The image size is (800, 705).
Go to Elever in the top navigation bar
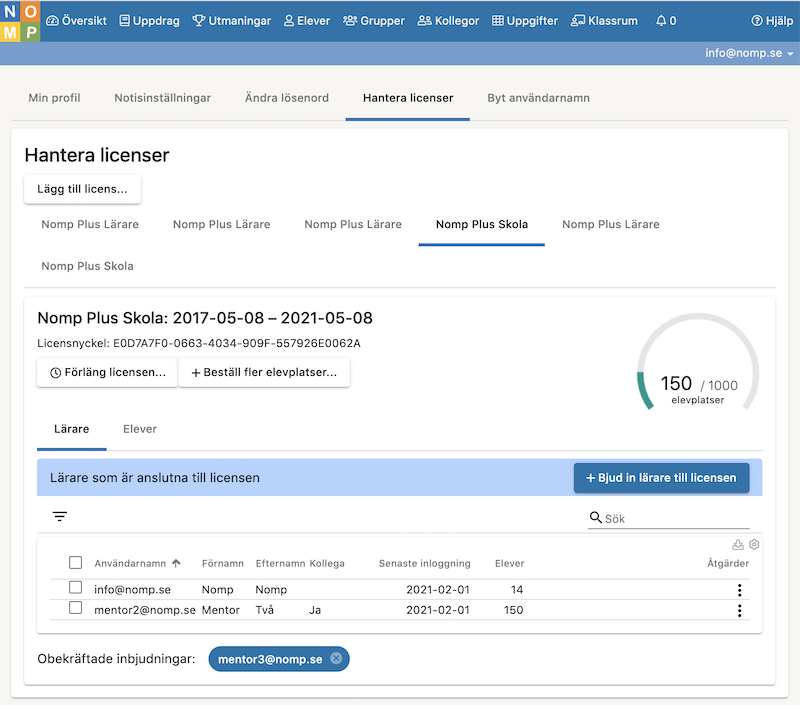[307, 21]
